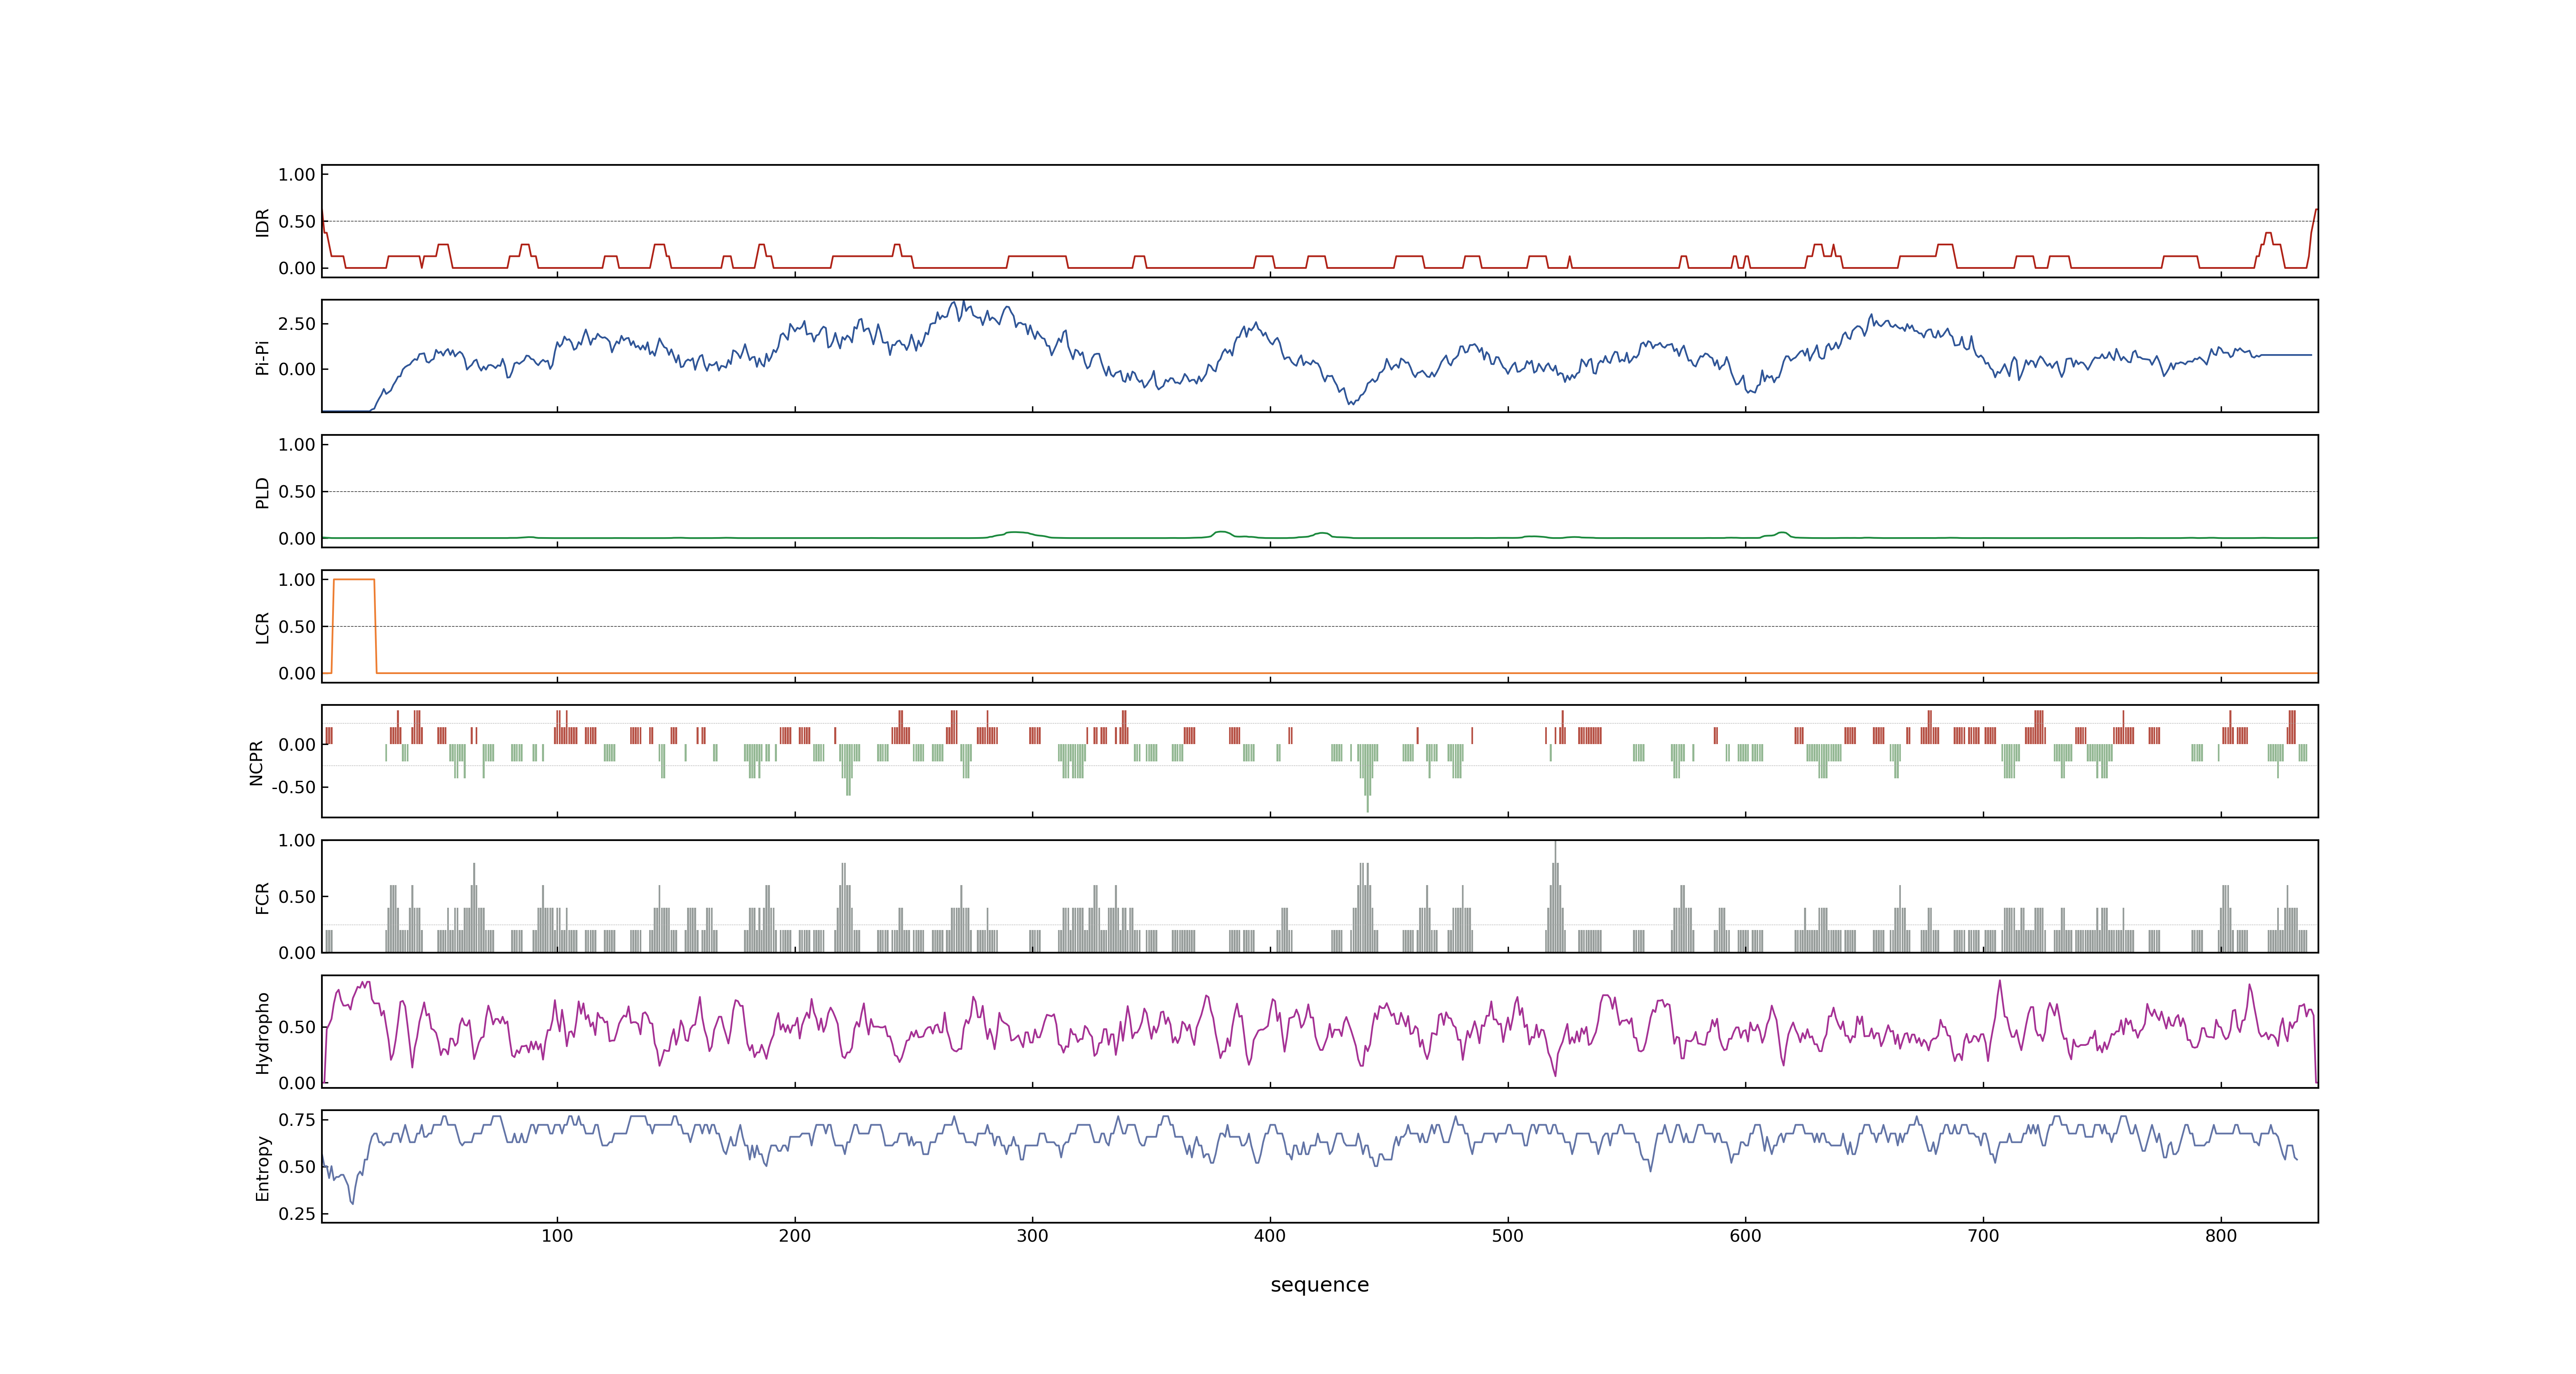Click the -0.50 tick on NCPR axis
Viewport: 2576px width, 1374px height.
[x=293, y=787]
